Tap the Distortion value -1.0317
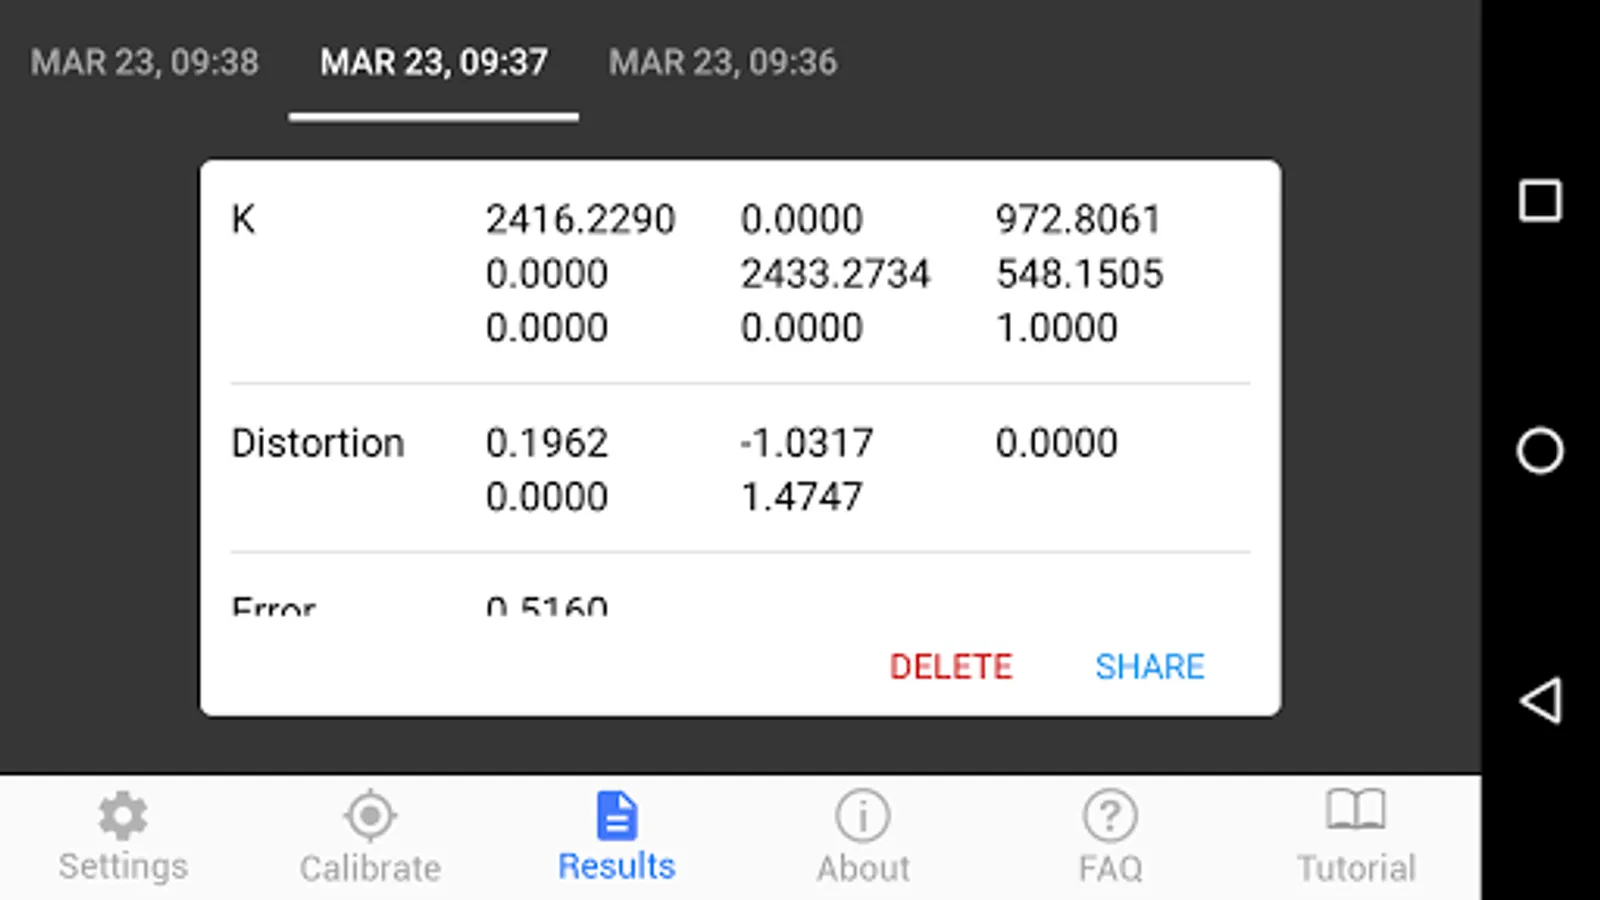Screen dimensions: 1600x900 coord(807,442)
